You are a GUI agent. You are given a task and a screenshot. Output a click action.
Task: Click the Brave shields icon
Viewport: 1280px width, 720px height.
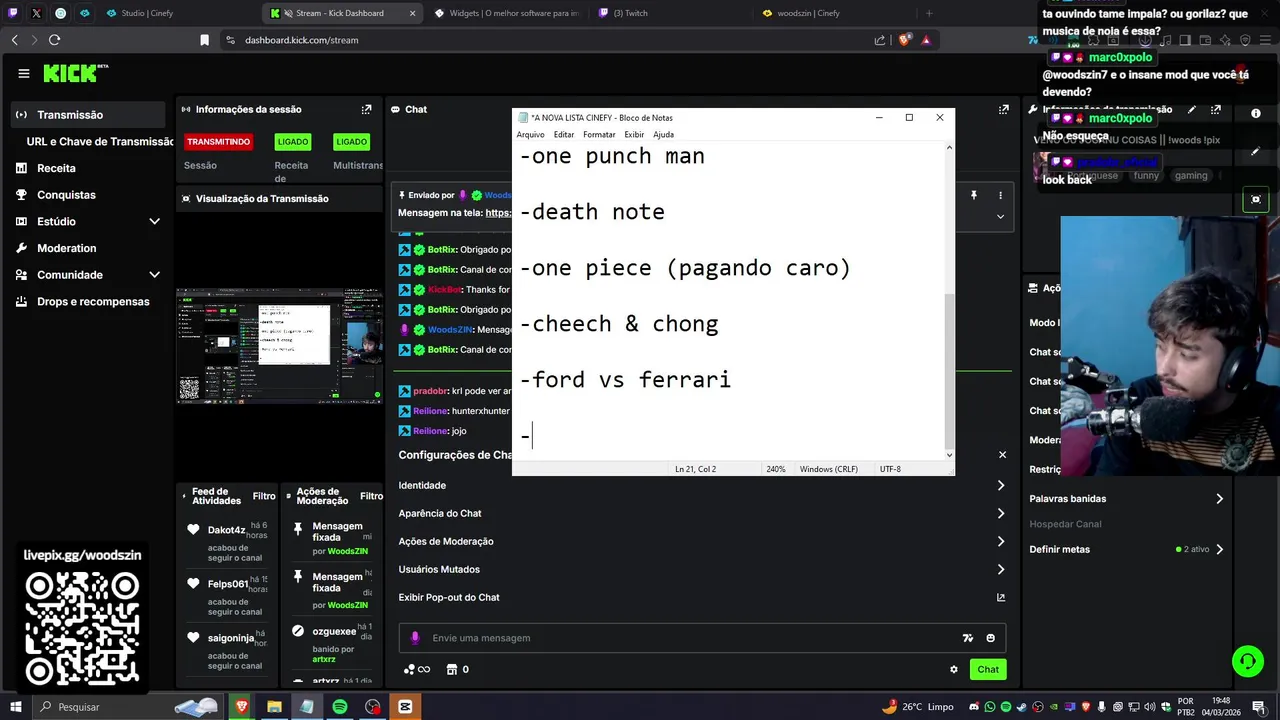(x=905, y=40)
